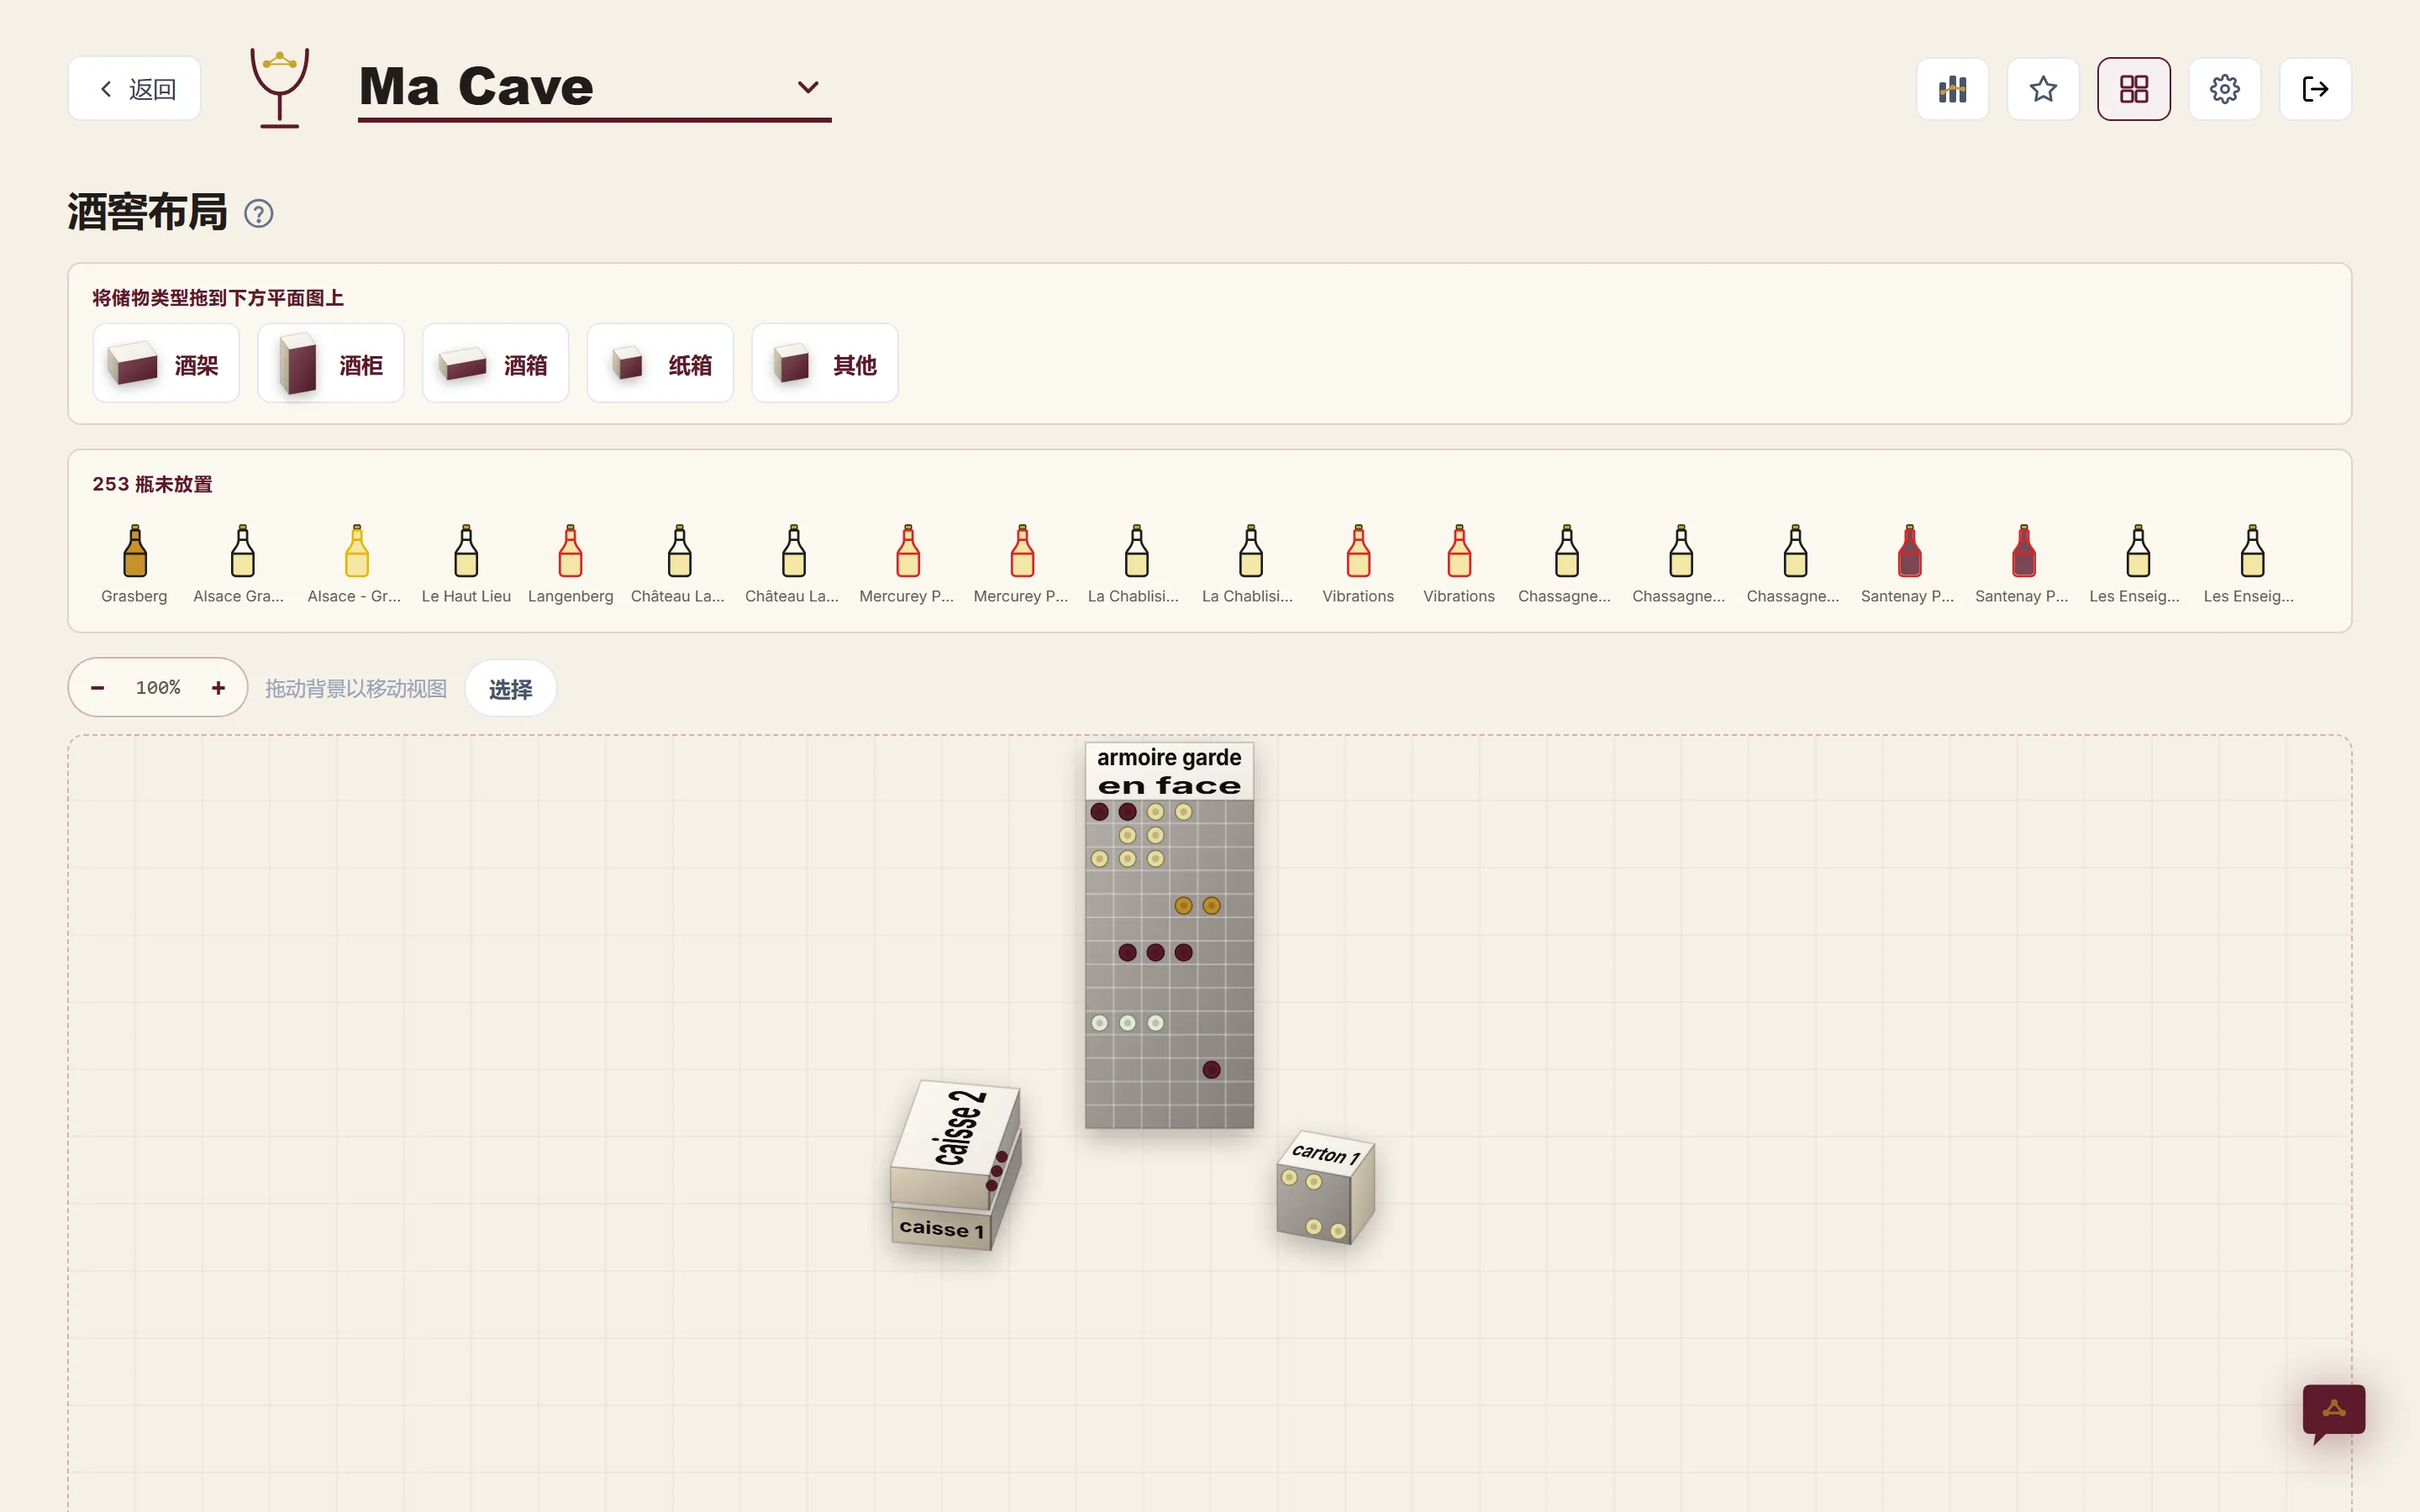This screenshot has width=2420, height=1512.
Task: Increase zoom with the plus button
Action: point(218,688)
